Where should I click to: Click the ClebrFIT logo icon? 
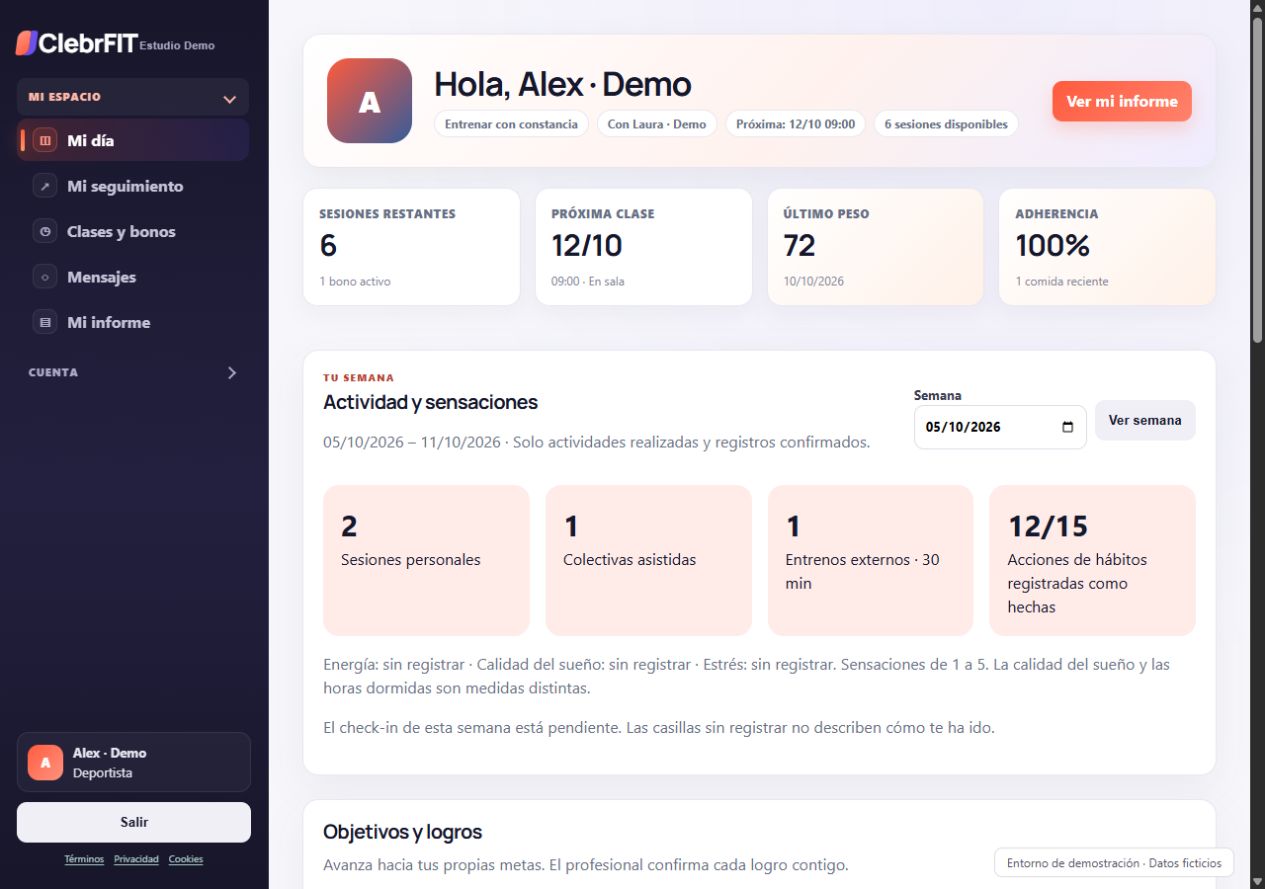coord(26,43)
